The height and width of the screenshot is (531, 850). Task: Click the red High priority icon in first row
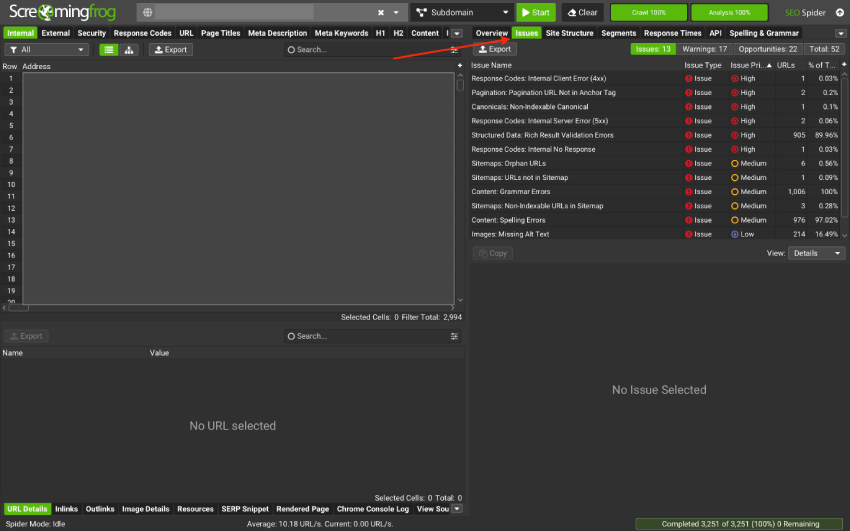pyautogui.click(x=735, y=78)
